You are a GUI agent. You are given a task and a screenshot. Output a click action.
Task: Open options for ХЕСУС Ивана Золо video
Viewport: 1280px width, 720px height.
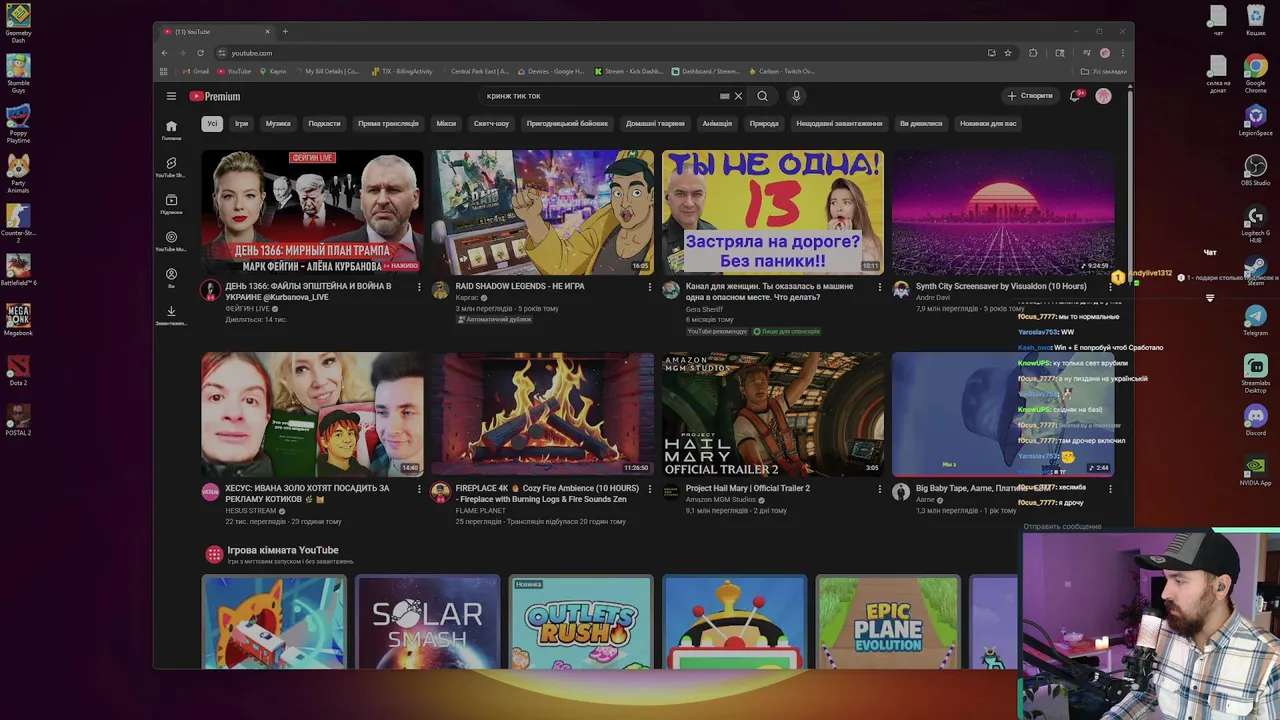419,489
